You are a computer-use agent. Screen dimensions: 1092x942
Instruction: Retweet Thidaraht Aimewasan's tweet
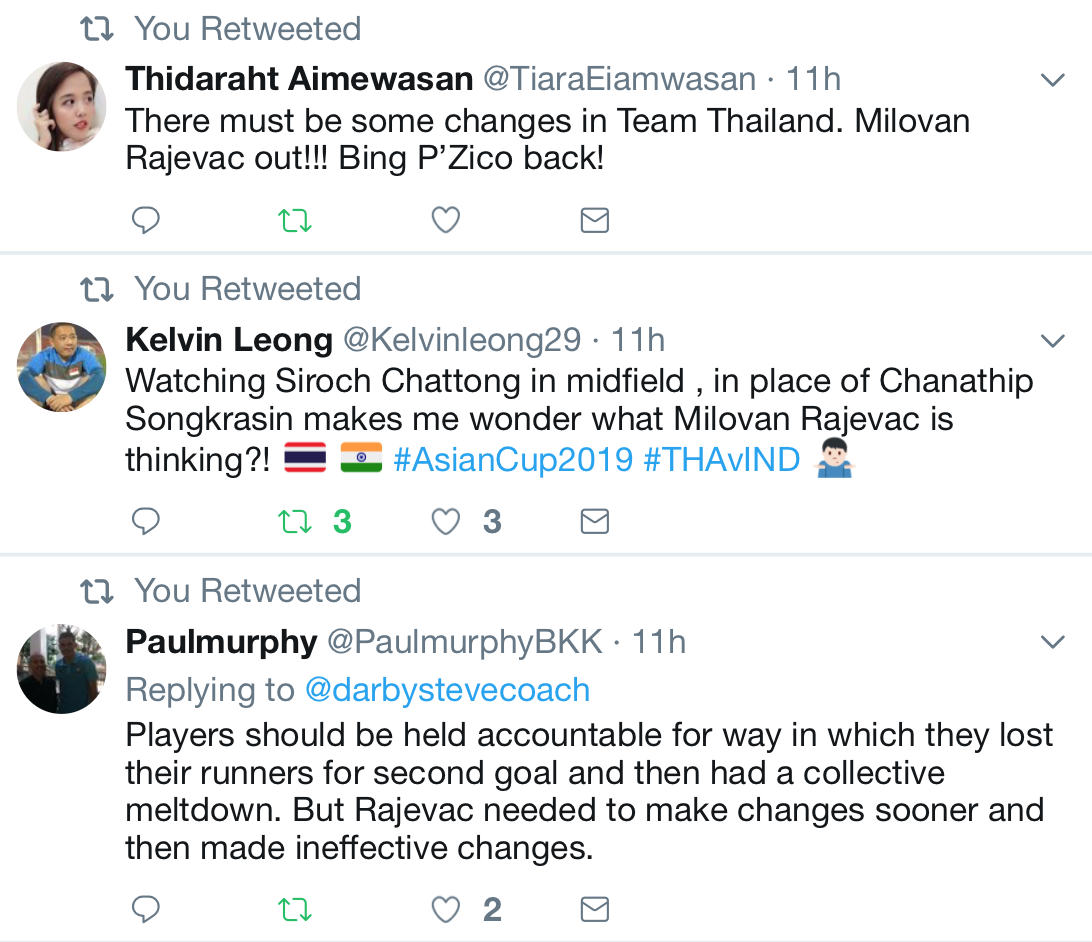click(295, 219)
